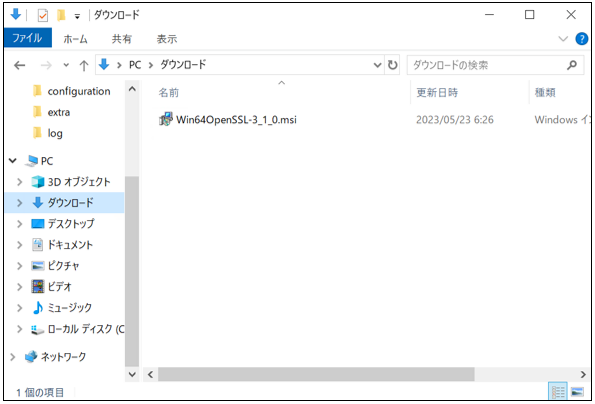Switch to large thumbnails view icon
This screenshot has height=404, width=595.
[x=577, y=391]
